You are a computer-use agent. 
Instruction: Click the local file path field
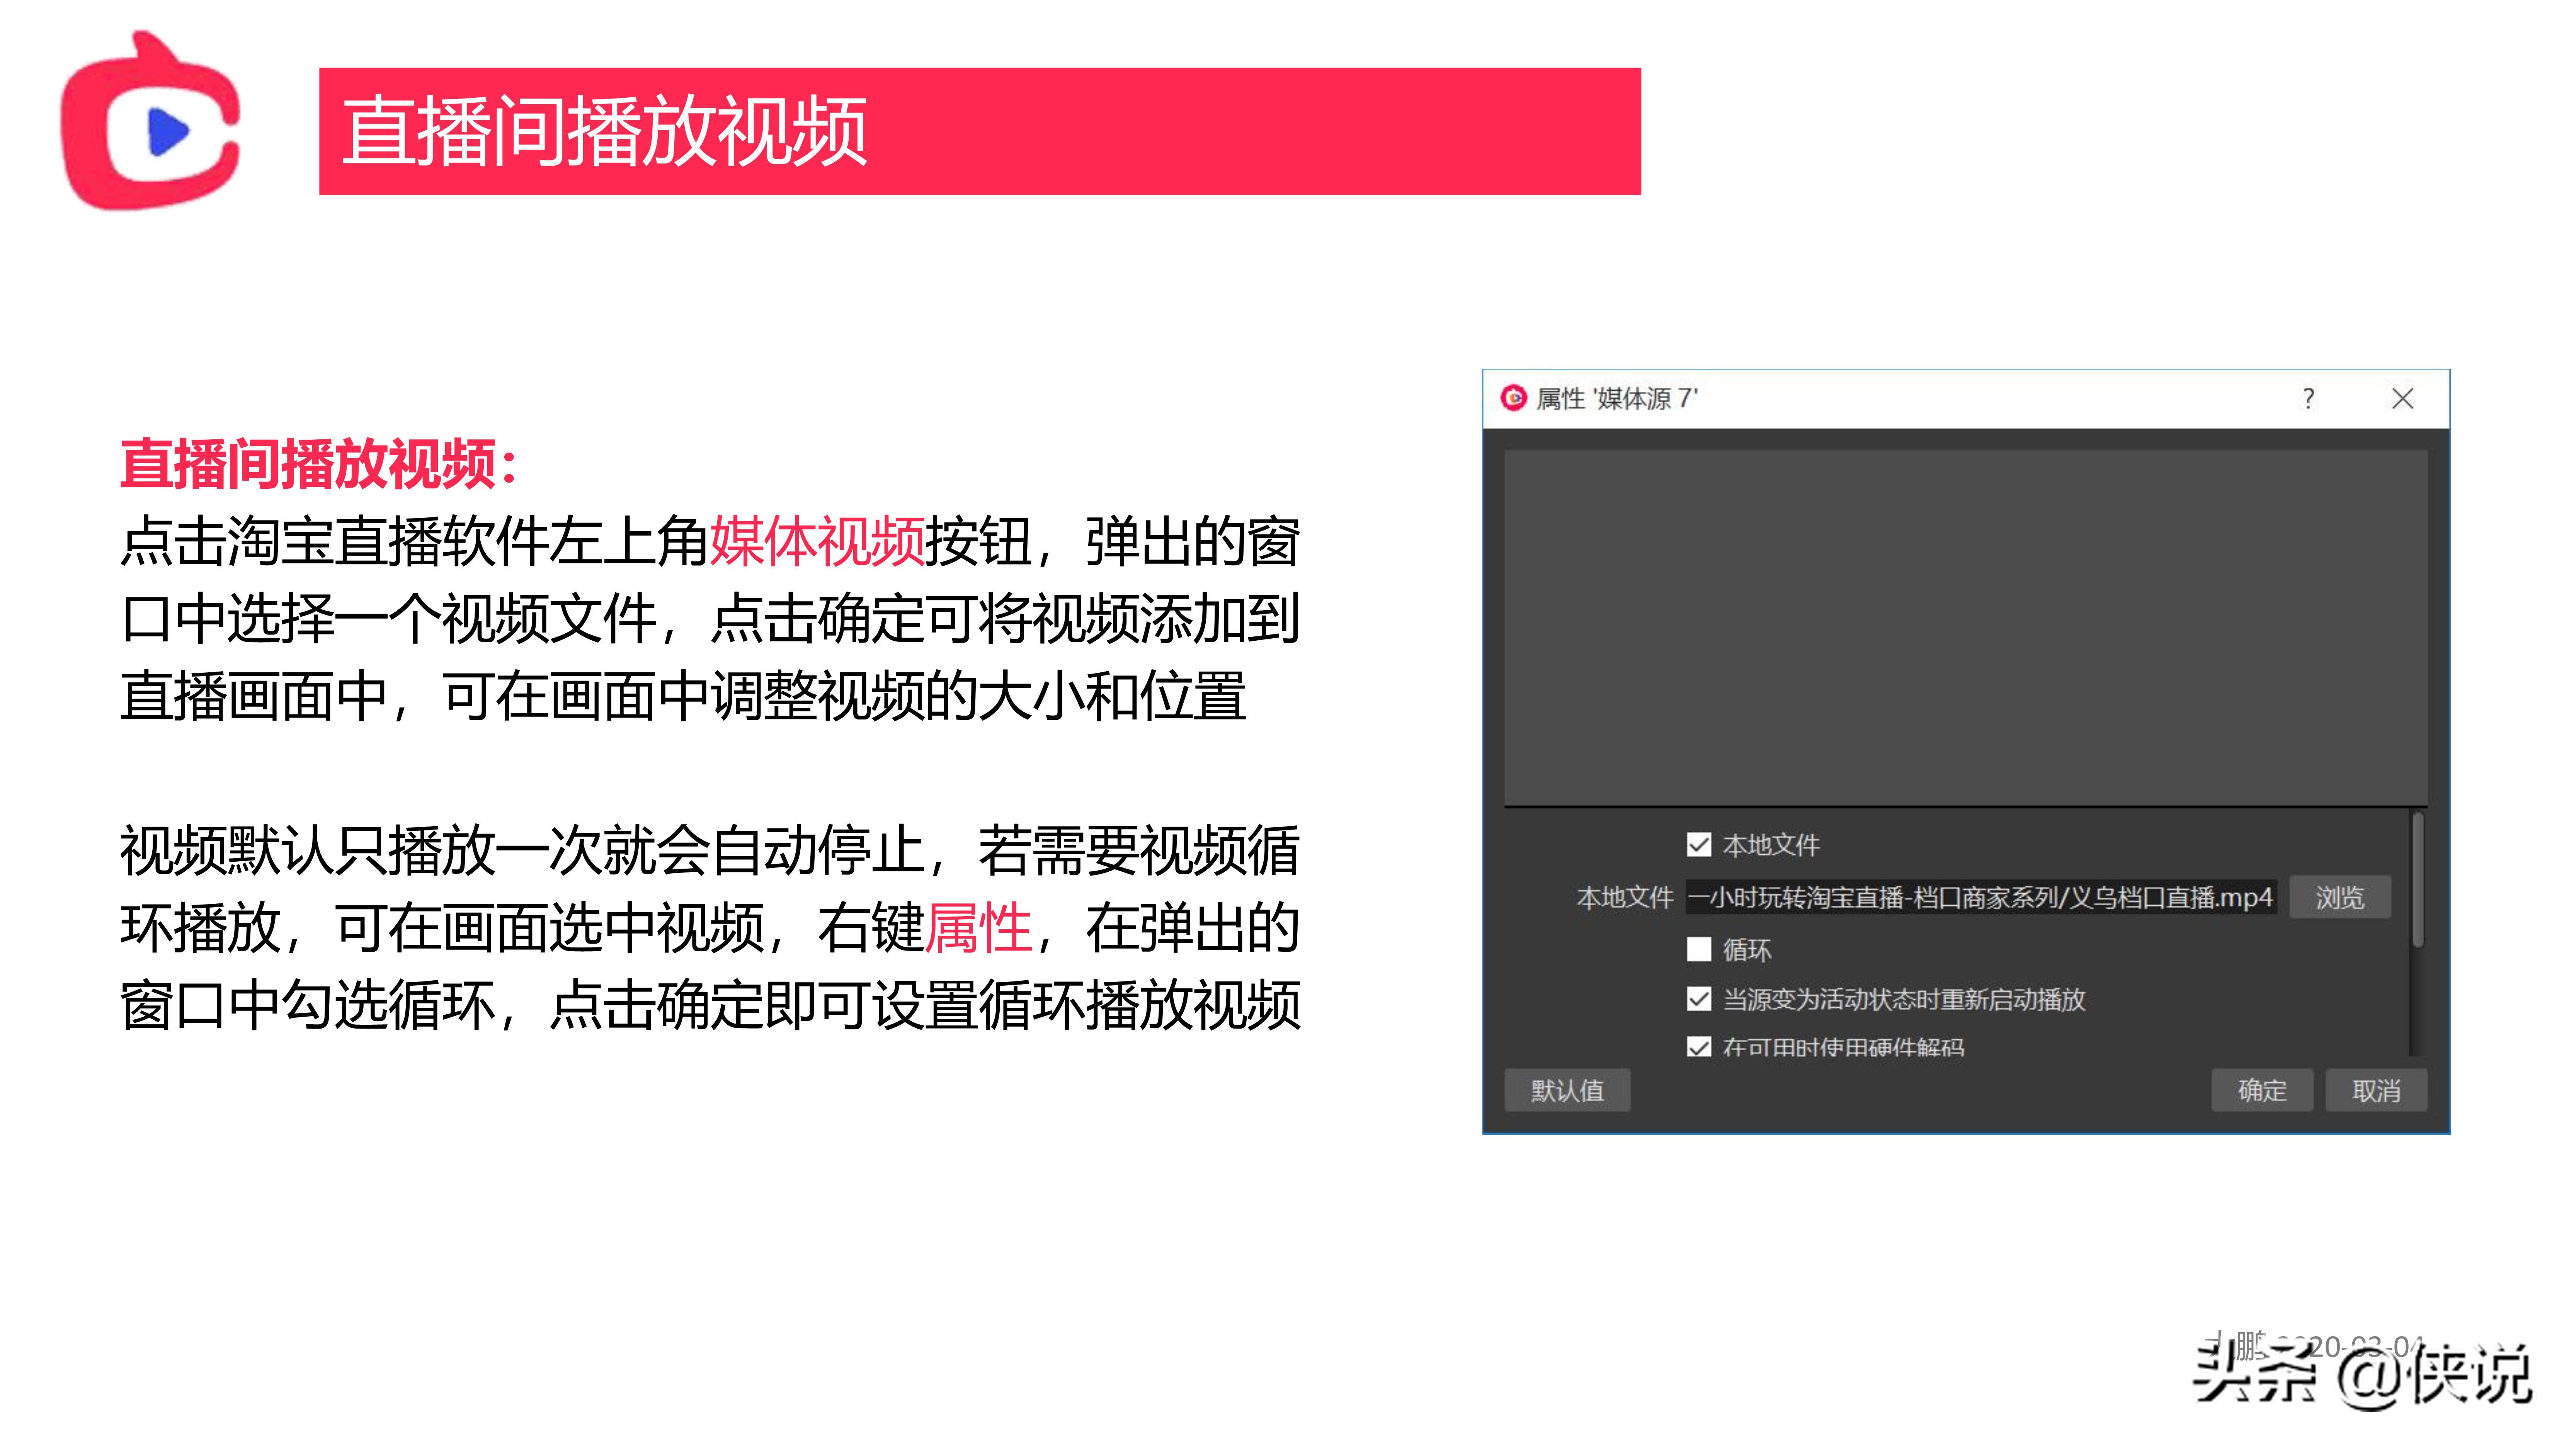pyautogui.click(x=1981, y=897)
